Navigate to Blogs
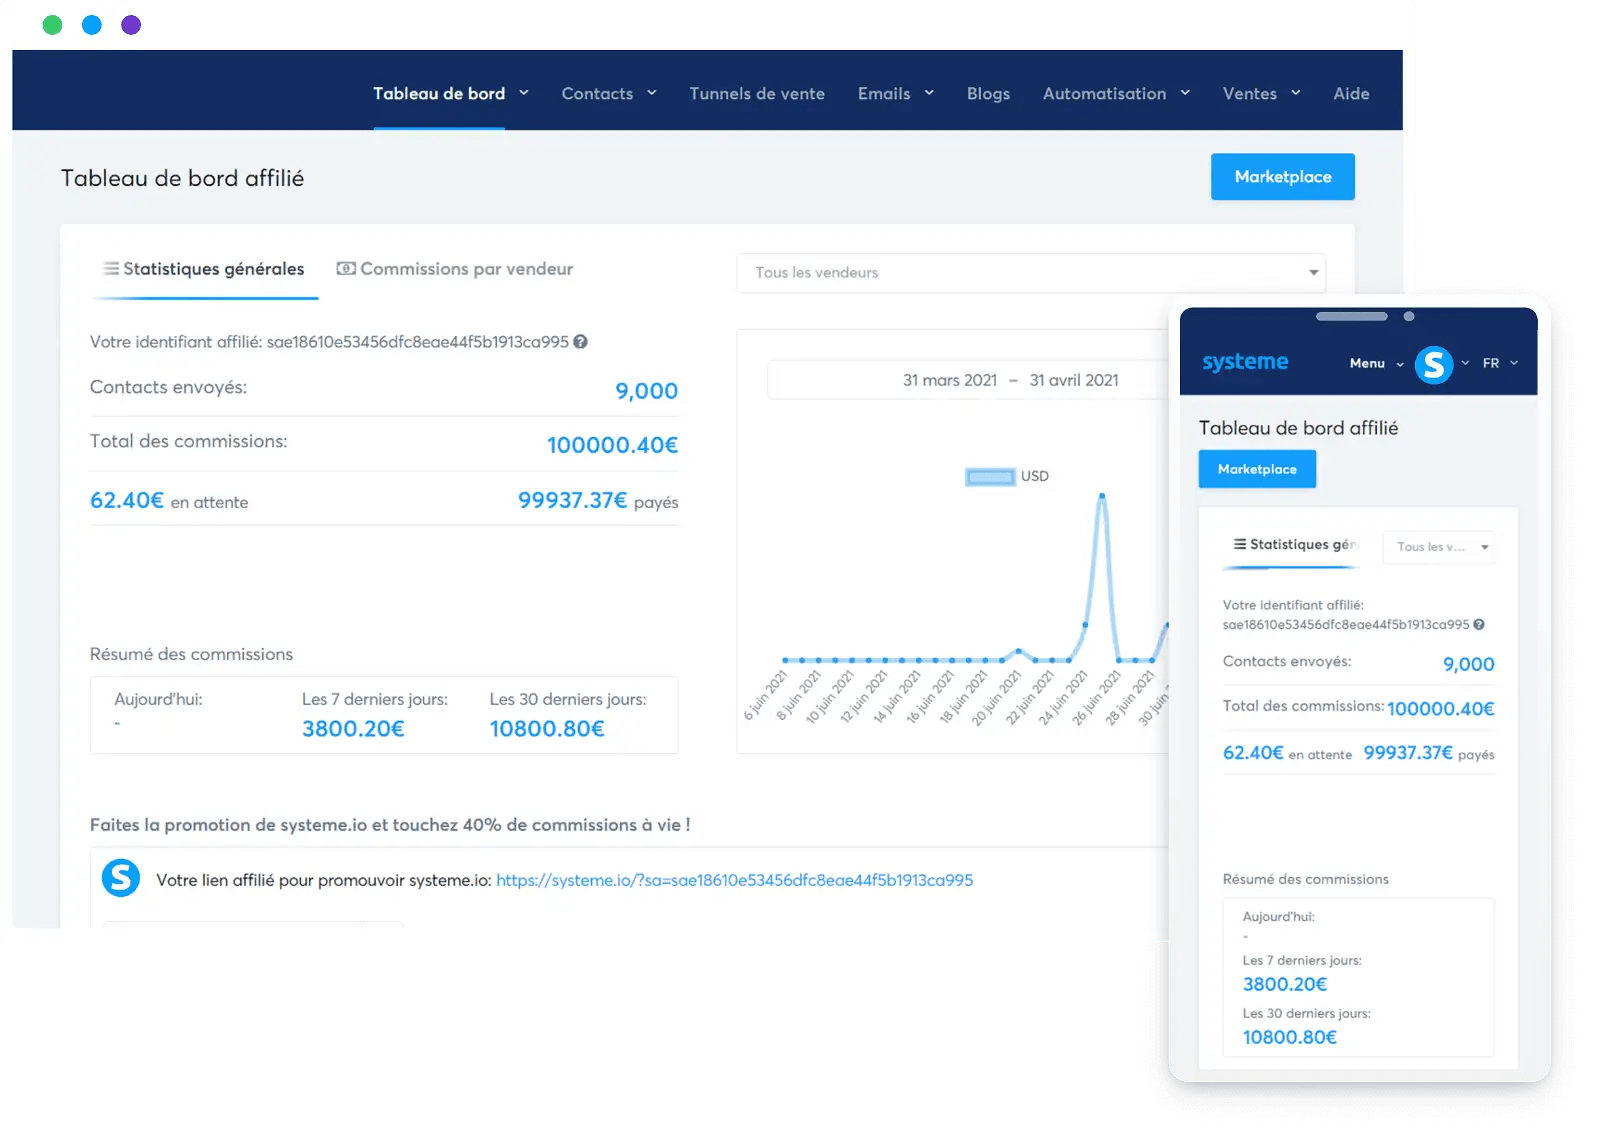The height and width of the screenshot is (1144, 1600). coord(988,94)
